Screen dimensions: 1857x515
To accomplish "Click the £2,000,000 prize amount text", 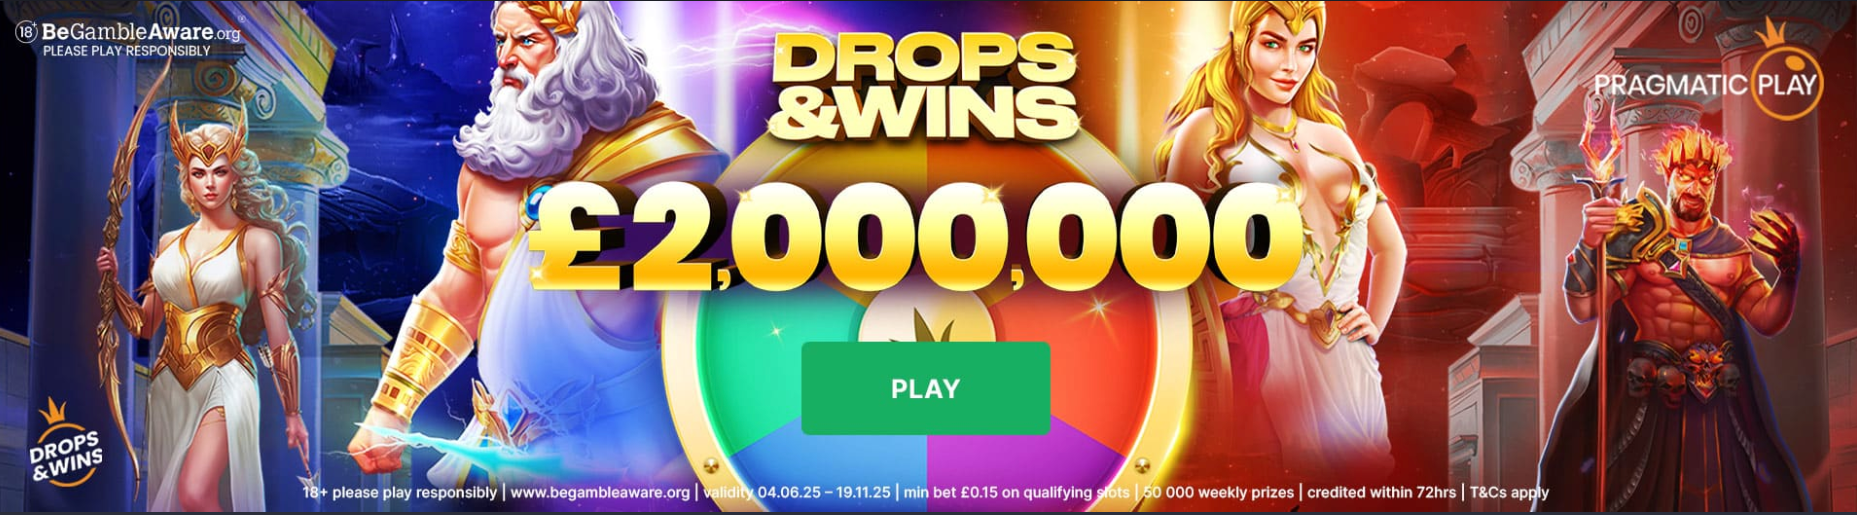I will (915, 240).
